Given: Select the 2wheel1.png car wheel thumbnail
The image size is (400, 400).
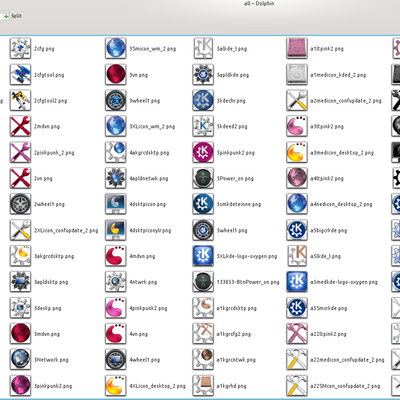Looking at the screenshot, I should click(20, 204).
